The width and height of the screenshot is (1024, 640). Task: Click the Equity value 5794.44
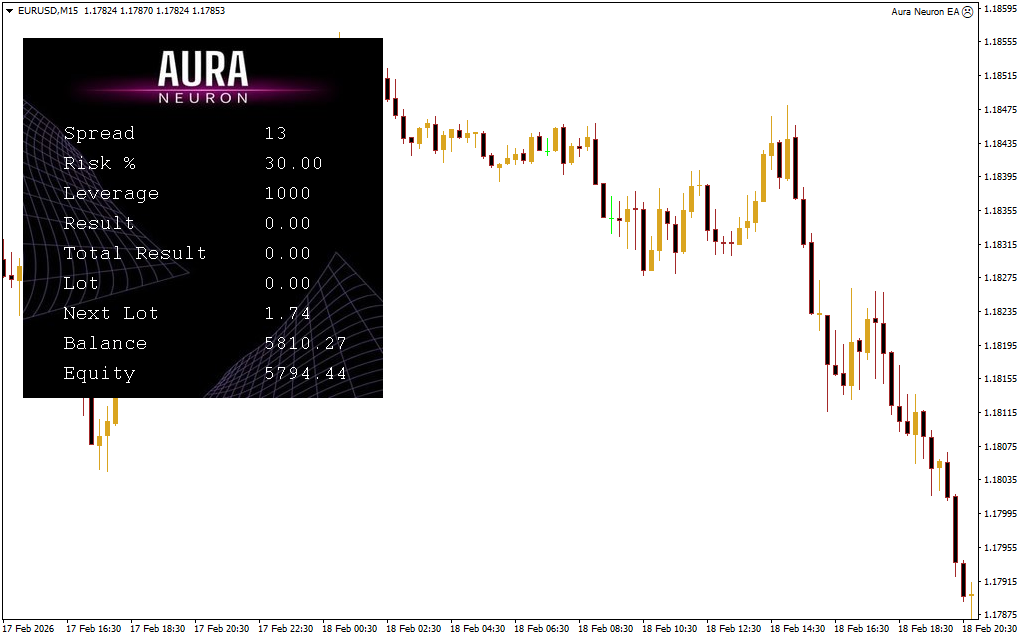click(305, 373)
